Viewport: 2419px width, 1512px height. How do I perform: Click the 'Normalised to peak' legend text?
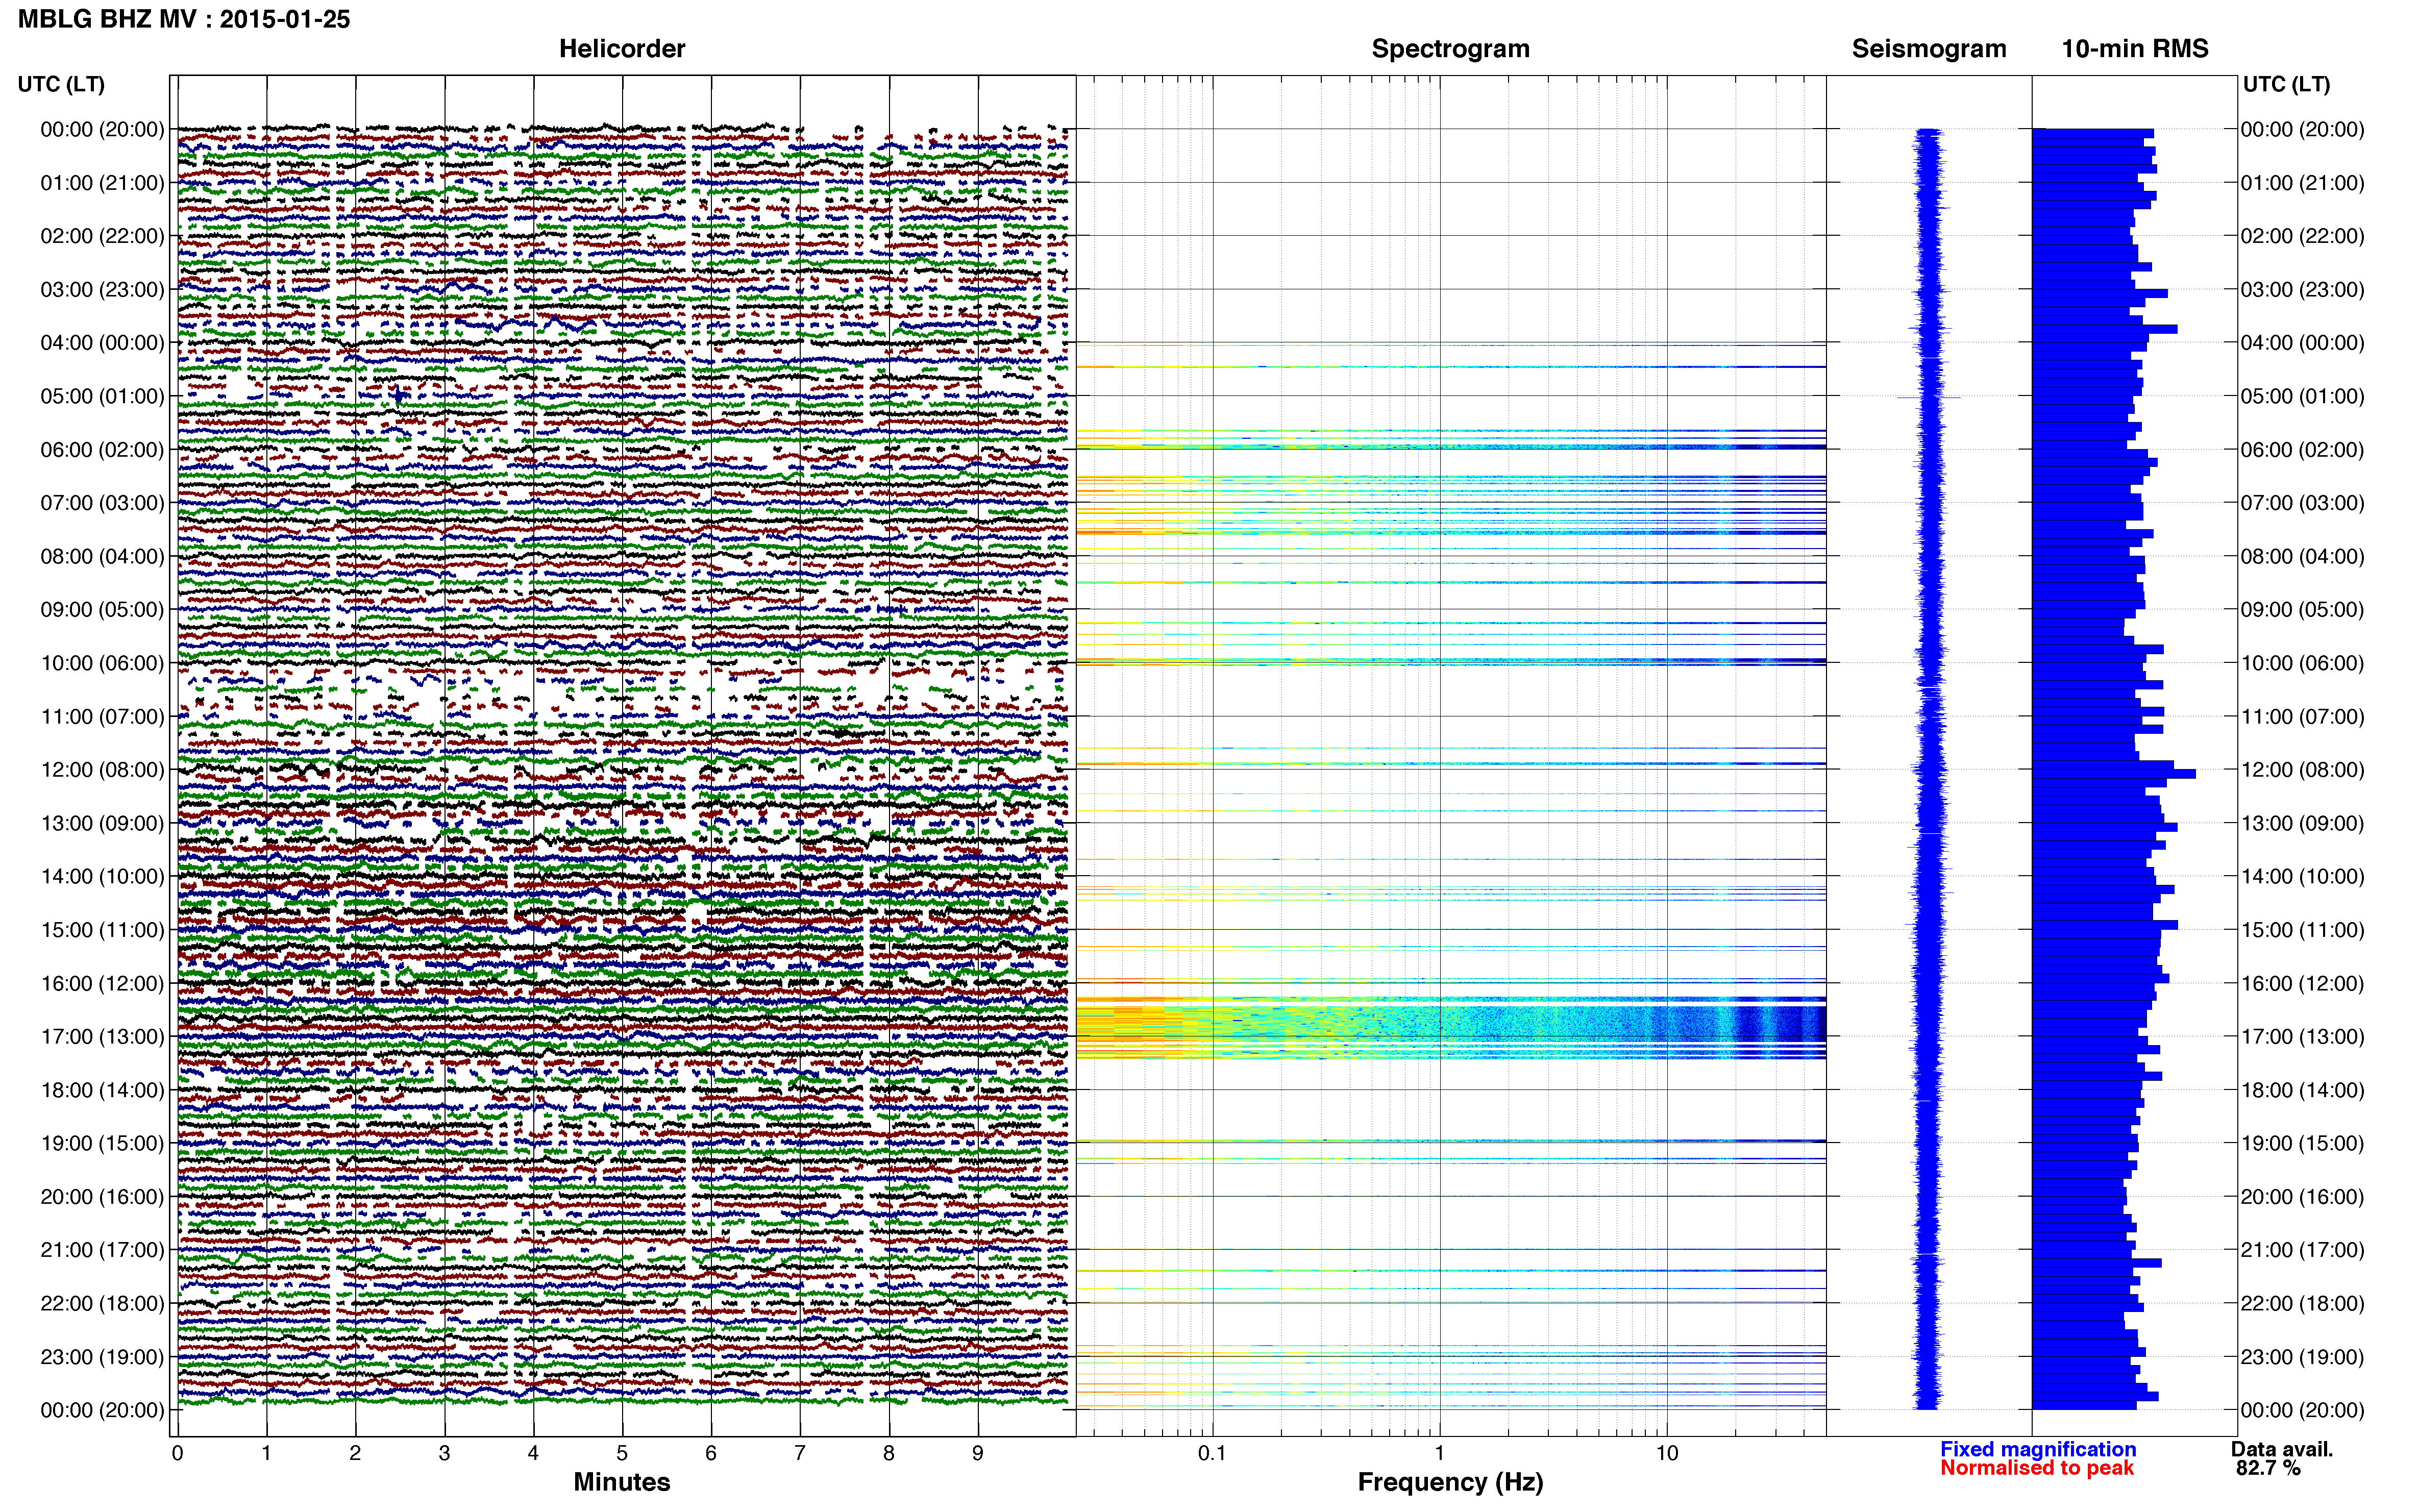tap(2037, 1468)
